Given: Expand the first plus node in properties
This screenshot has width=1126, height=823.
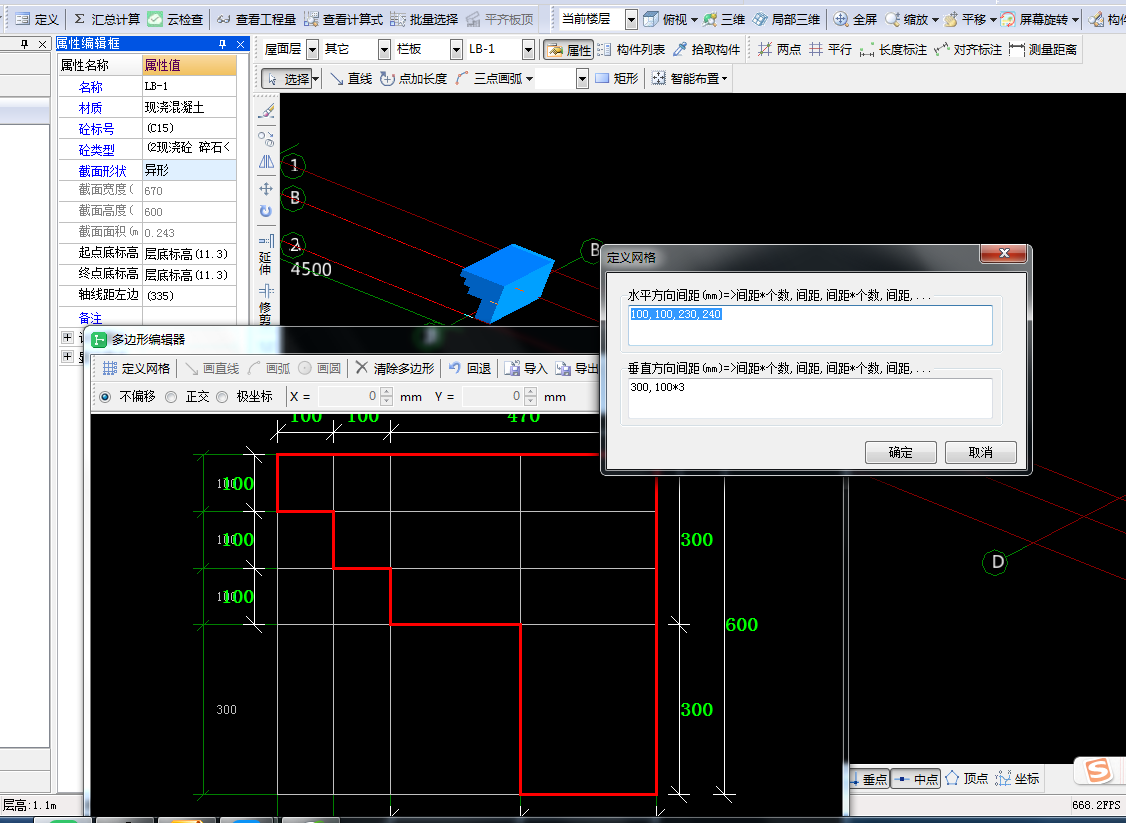Looking at the screenshot, I should click(x=68, y=338).
